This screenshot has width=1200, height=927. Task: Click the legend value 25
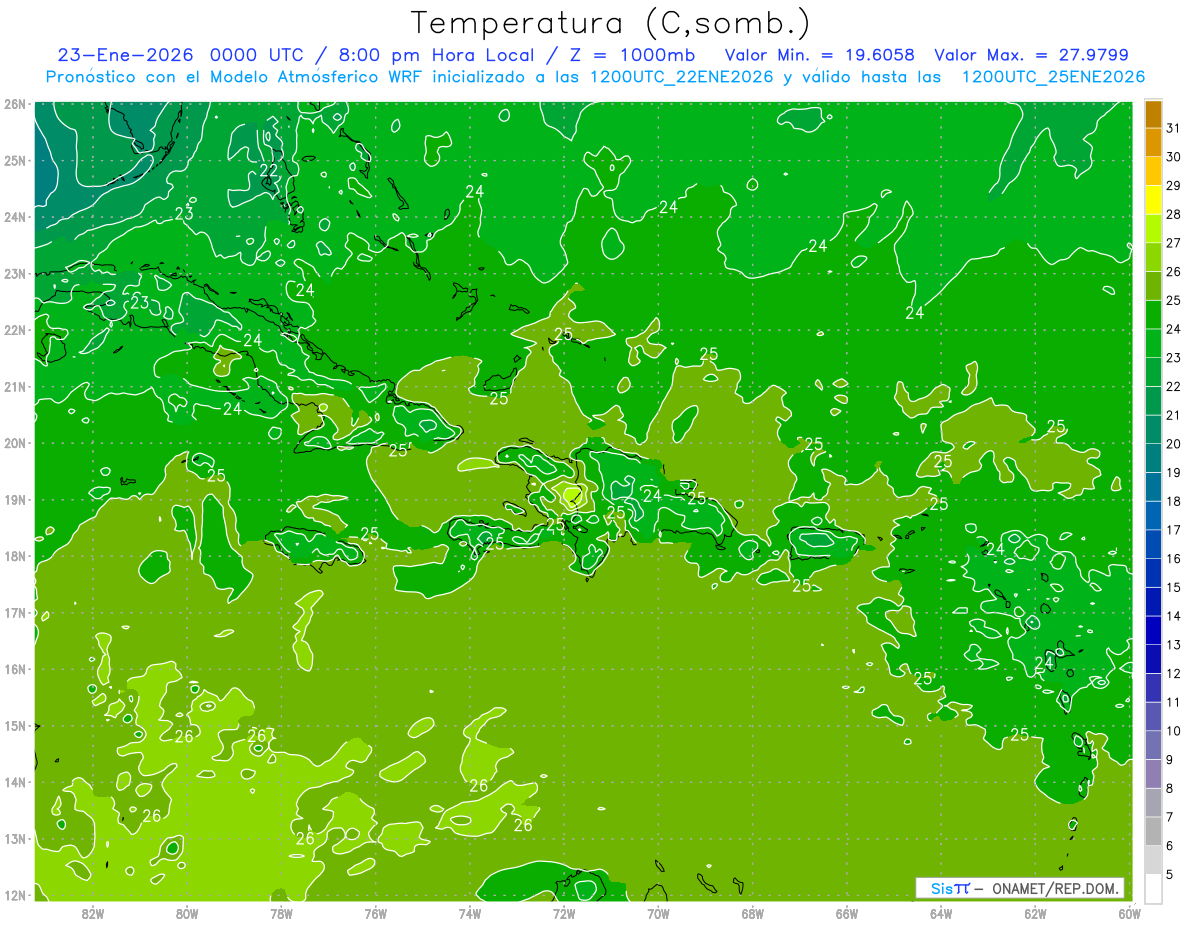point(1173,300)
